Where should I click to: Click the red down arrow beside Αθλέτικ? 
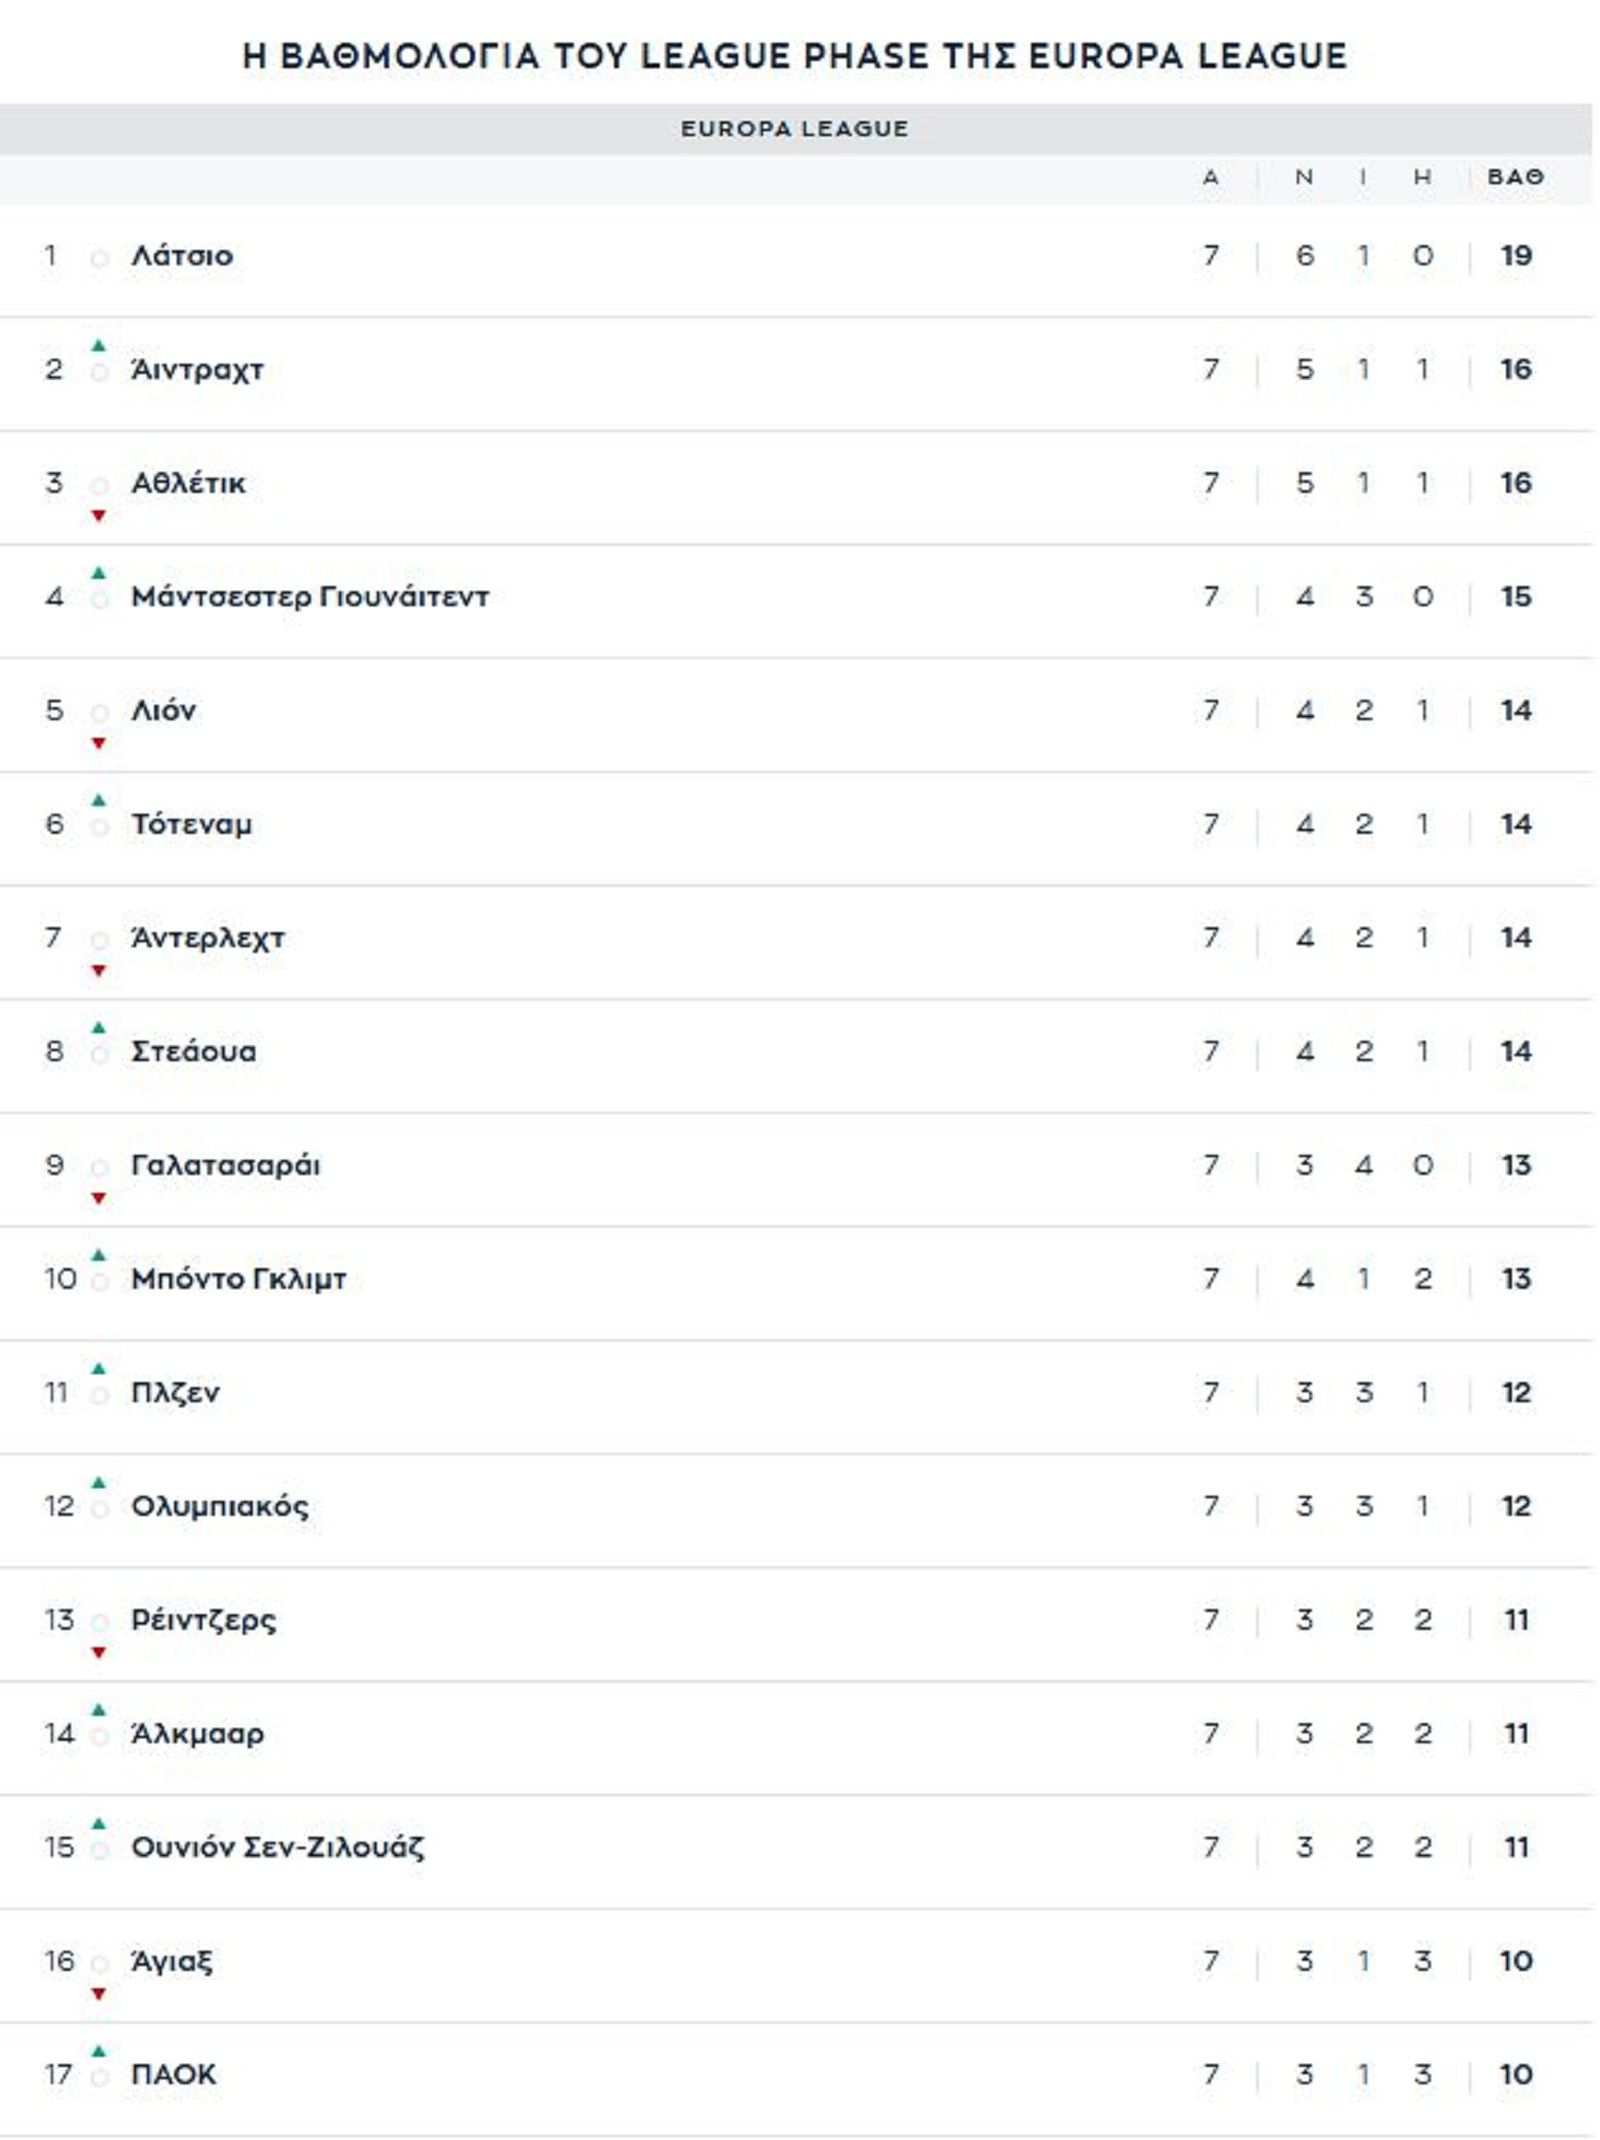pyautogui.click(x=98, y=516)
